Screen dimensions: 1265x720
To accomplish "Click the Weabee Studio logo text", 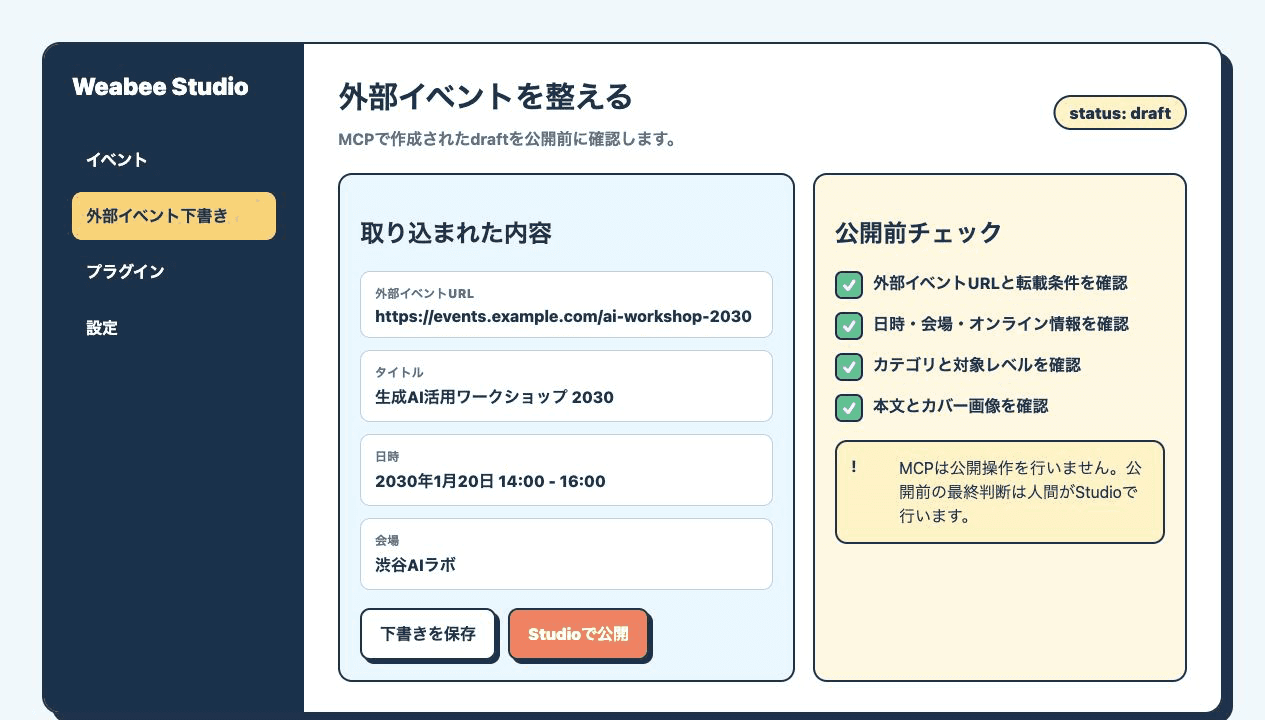I will (x=160, y=87).
